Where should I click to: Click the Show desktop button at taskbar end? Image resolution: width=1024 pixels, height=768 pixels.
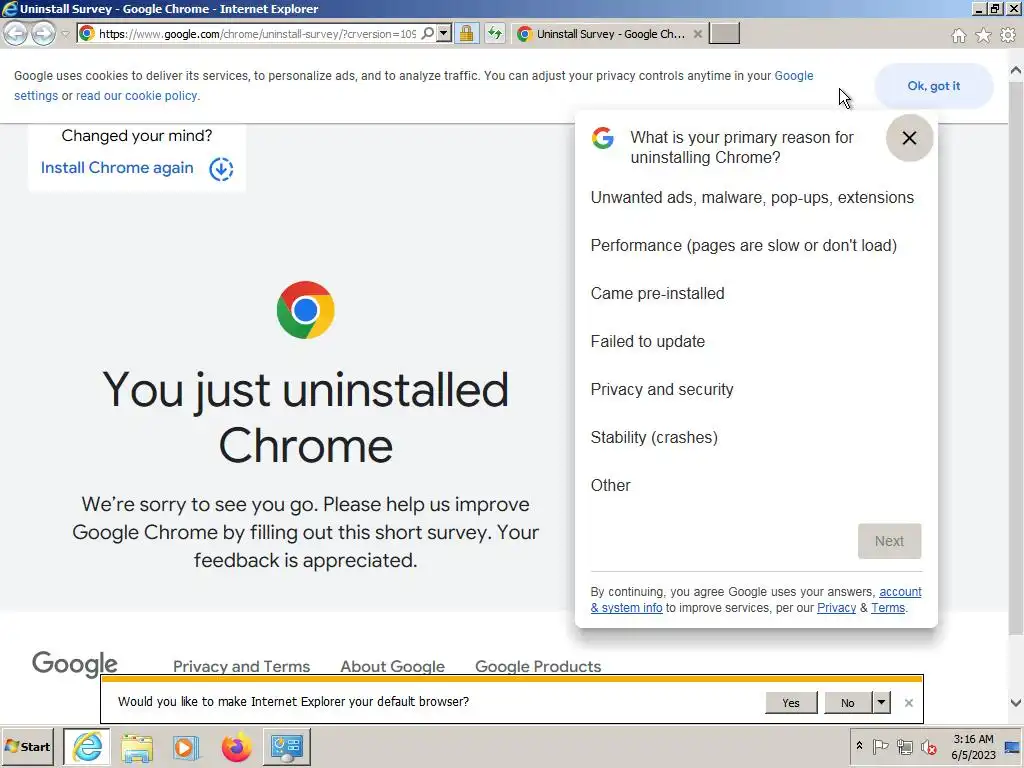(x=1014, y=746)
